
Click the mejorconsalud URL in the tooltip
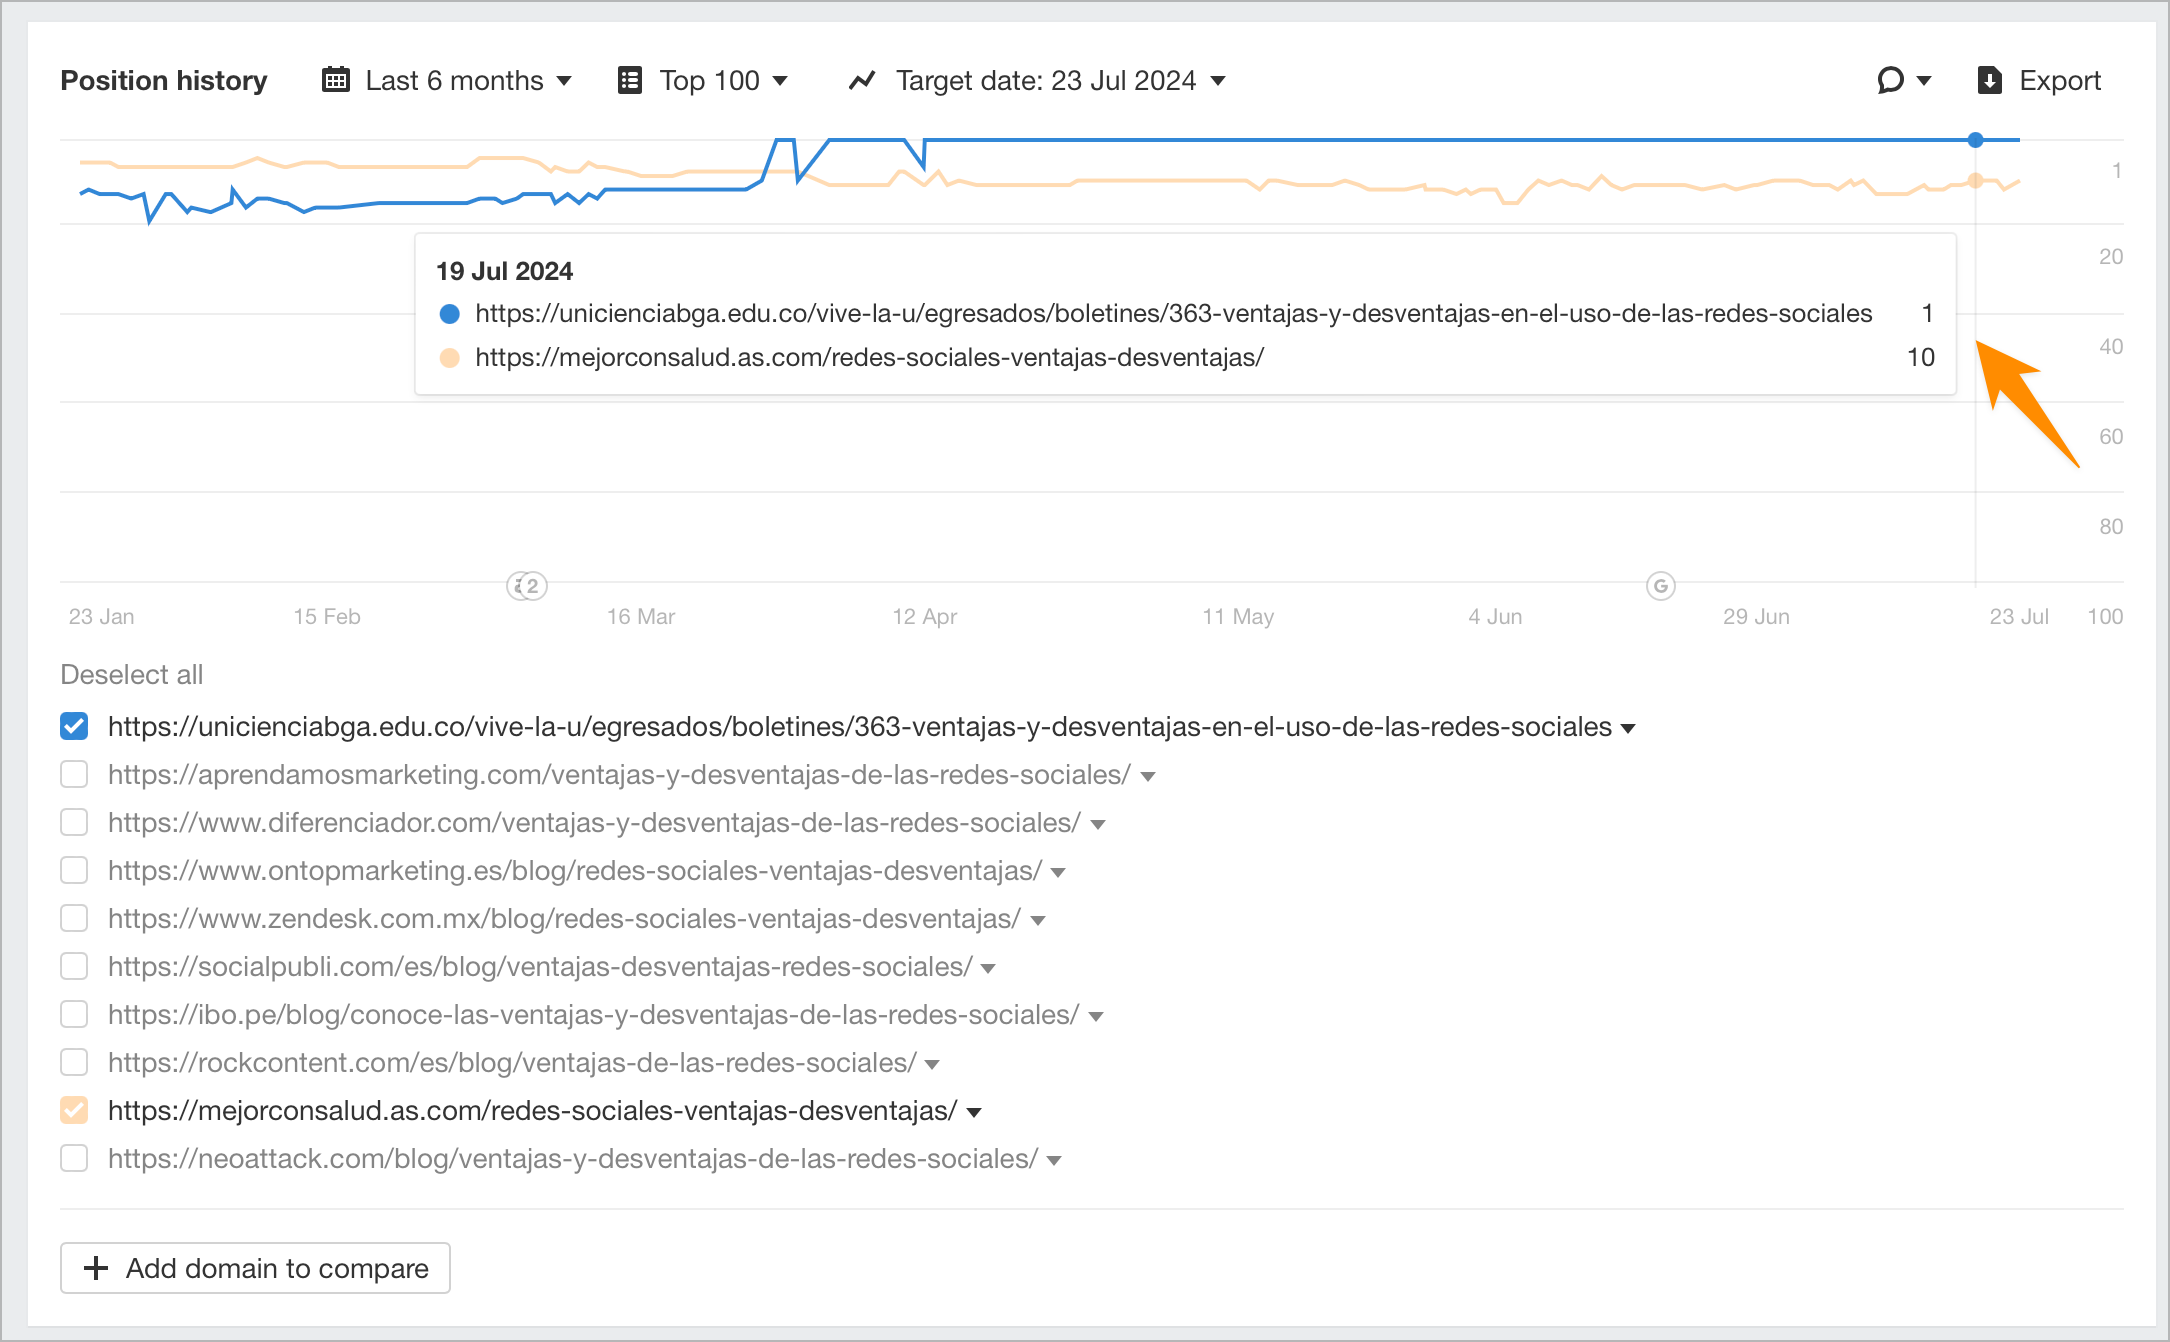point(869,358)
